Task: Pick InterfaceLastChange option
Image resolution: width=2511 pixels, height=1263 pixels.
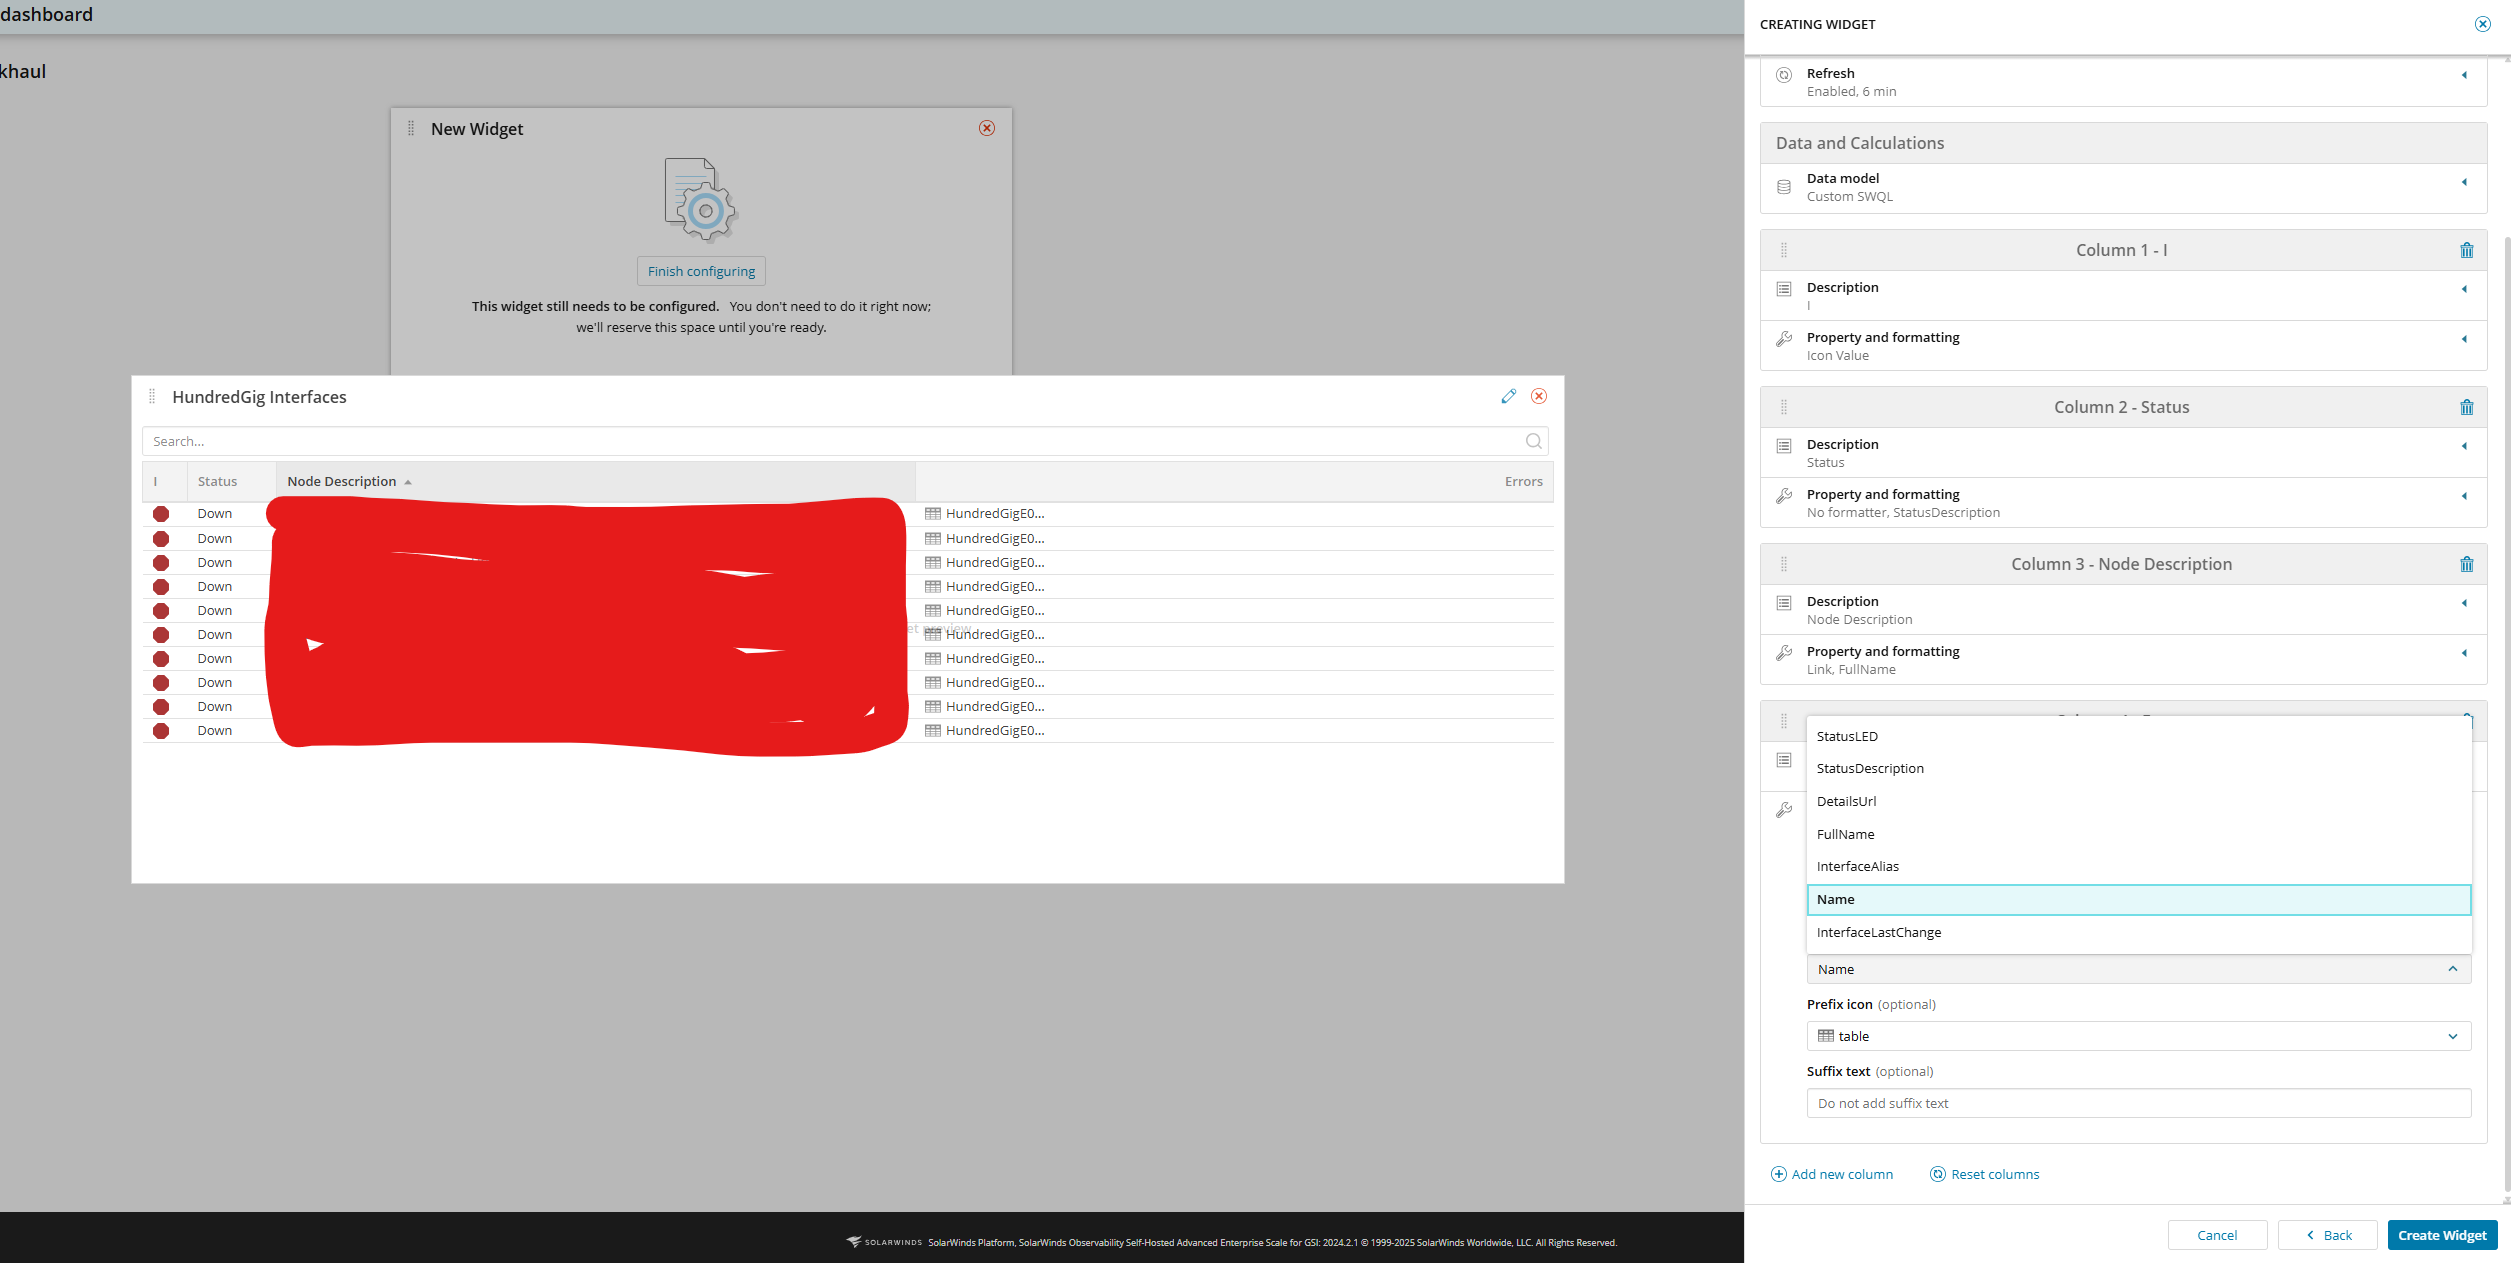Action: coord(1878,933)
